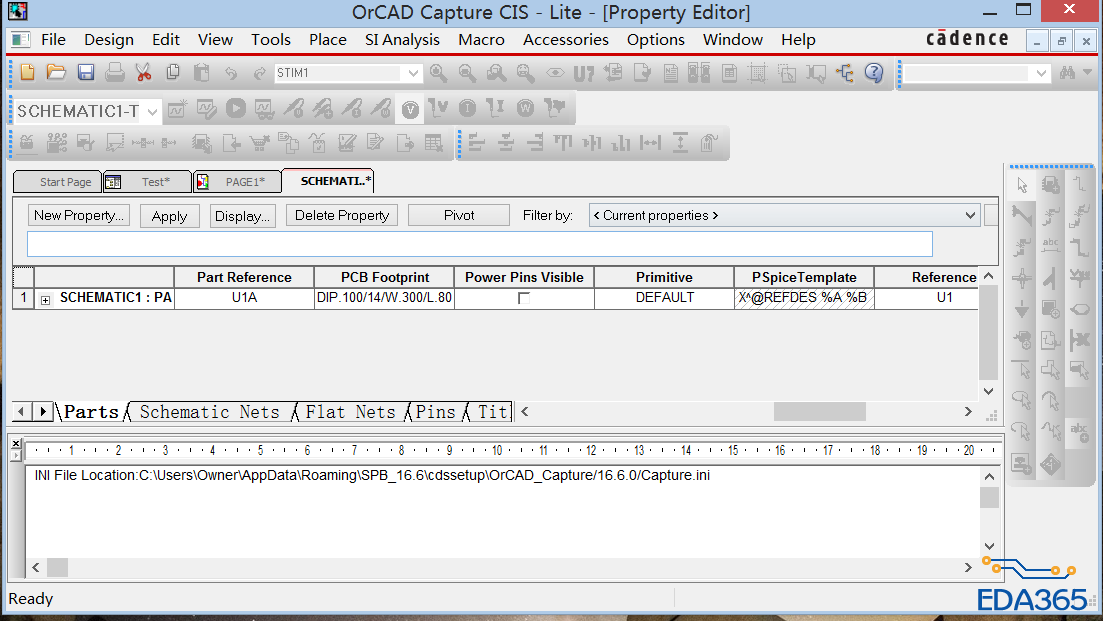Open the search box dropdown arrow
The height and width of the screenshot is (621, 1103).
click(1040, 73)
